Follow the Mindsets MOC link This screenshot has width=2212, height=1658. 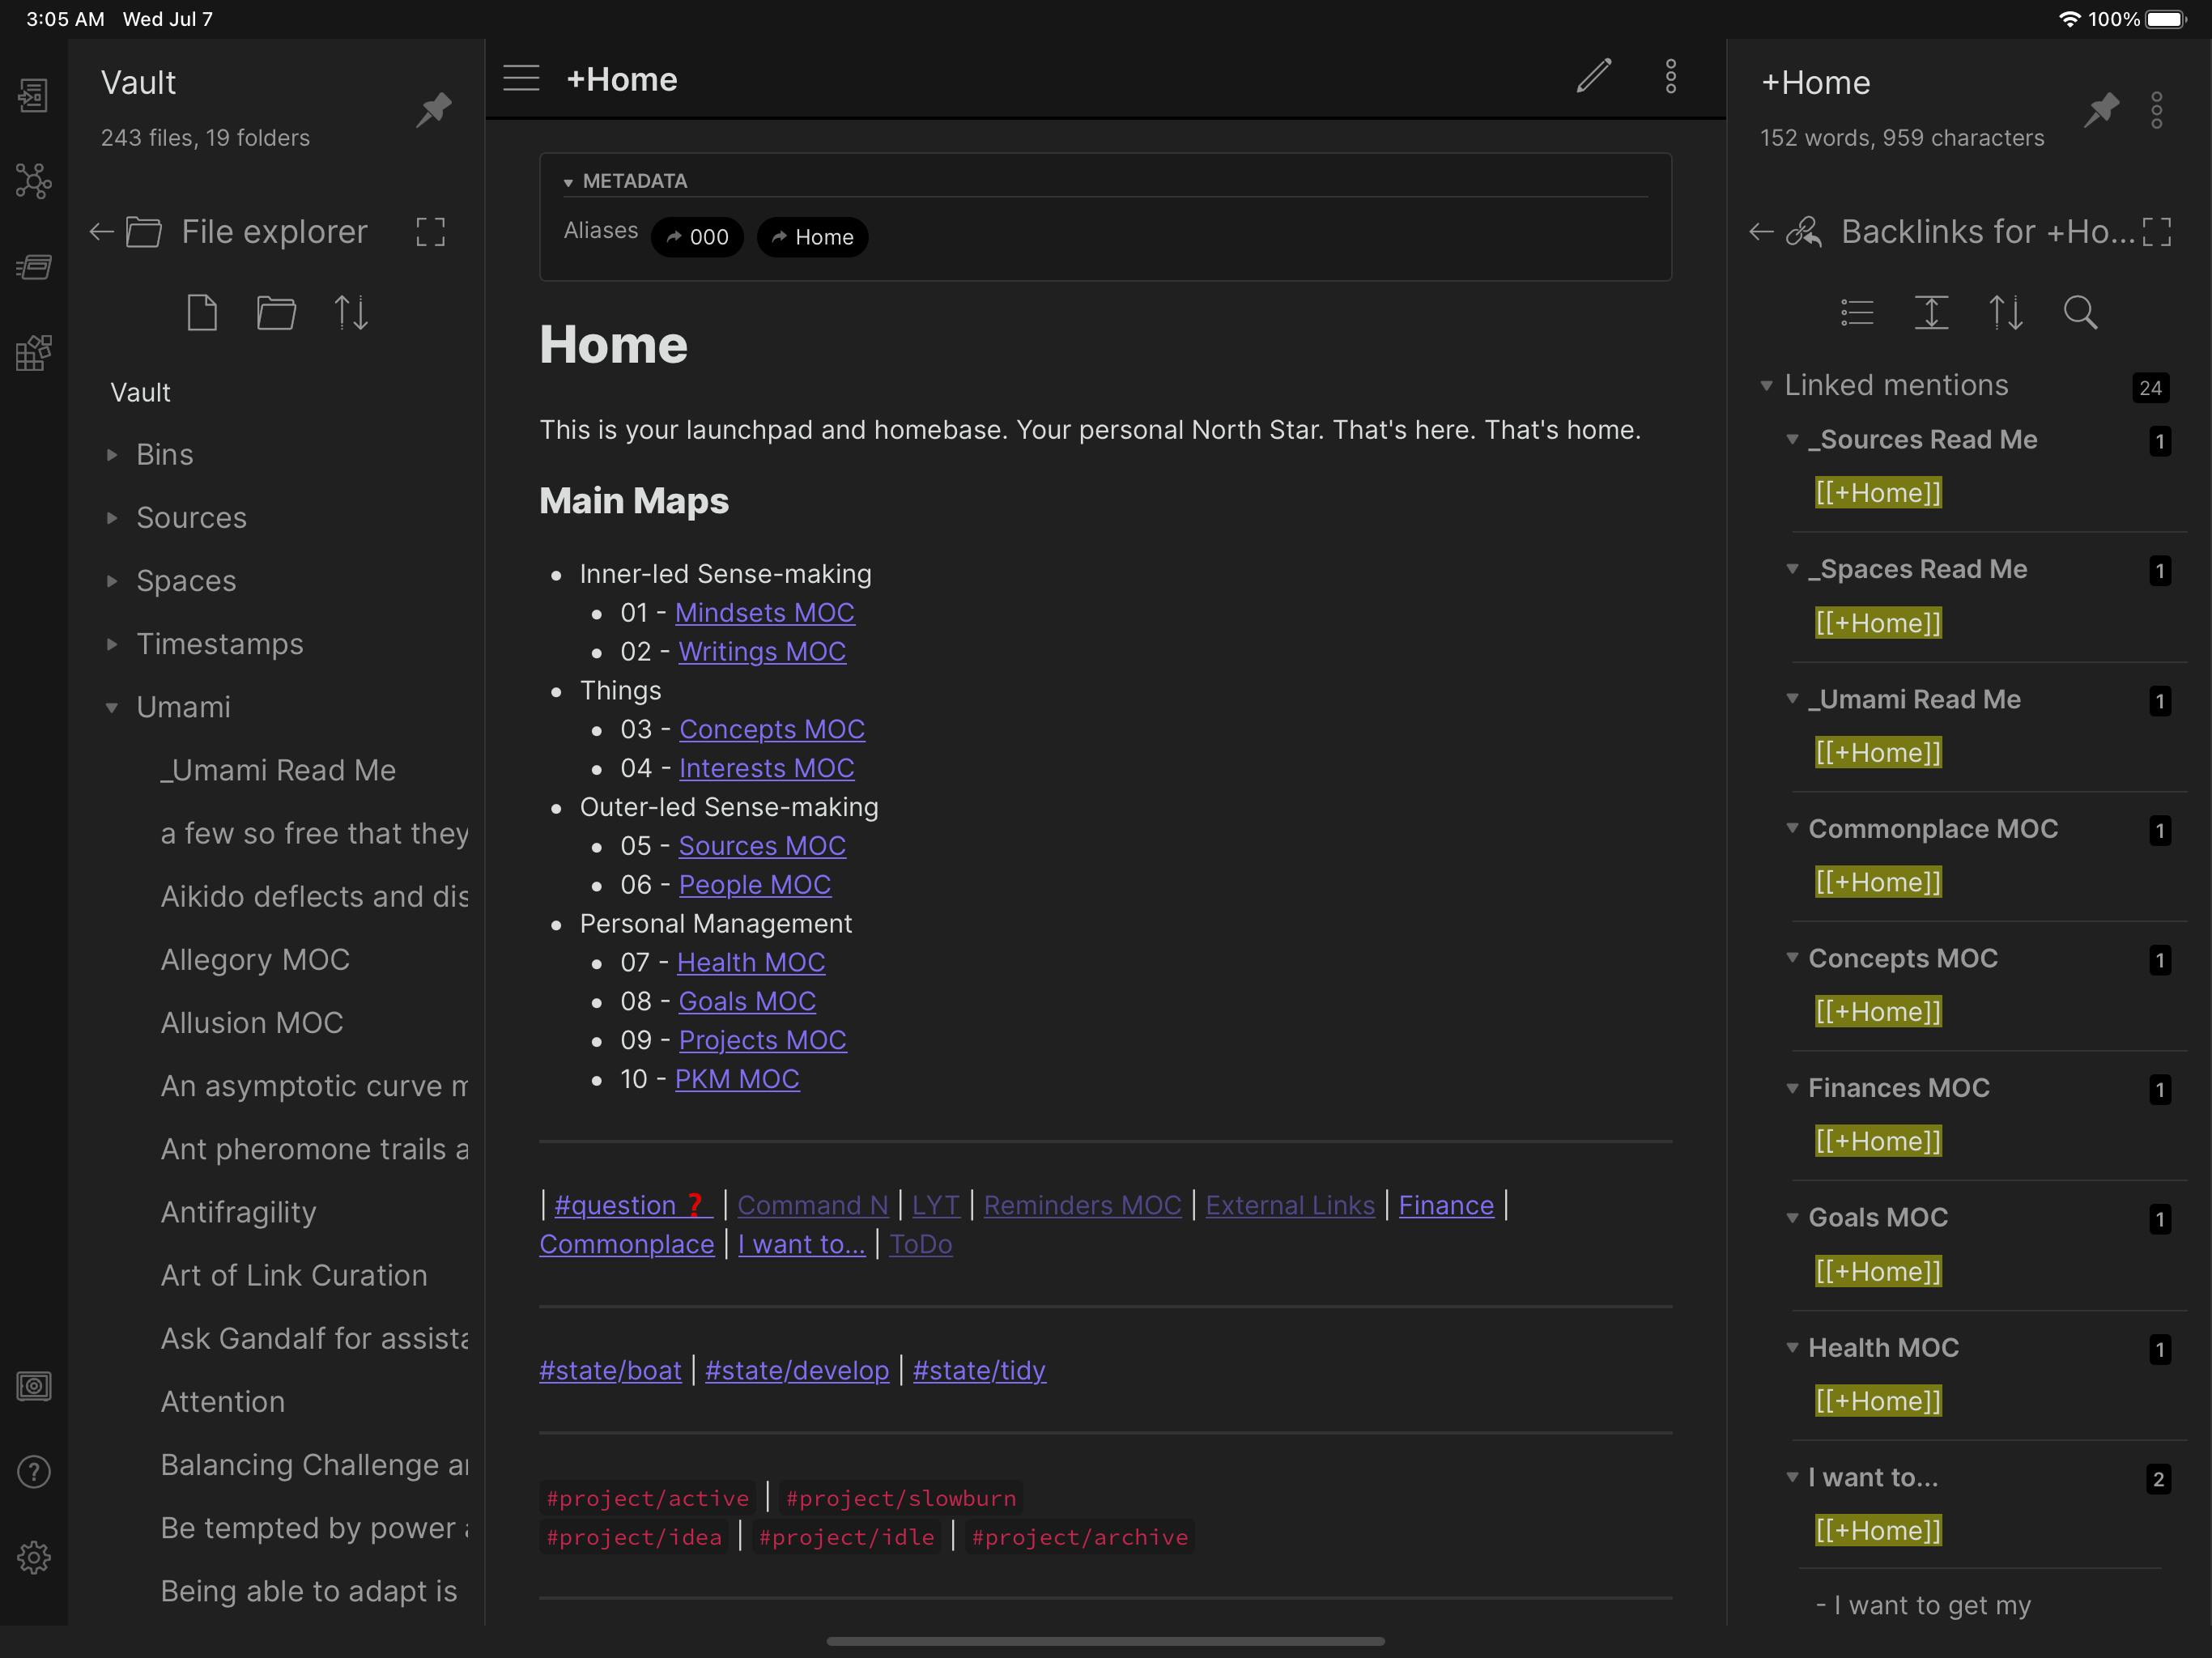coord(765,613)
